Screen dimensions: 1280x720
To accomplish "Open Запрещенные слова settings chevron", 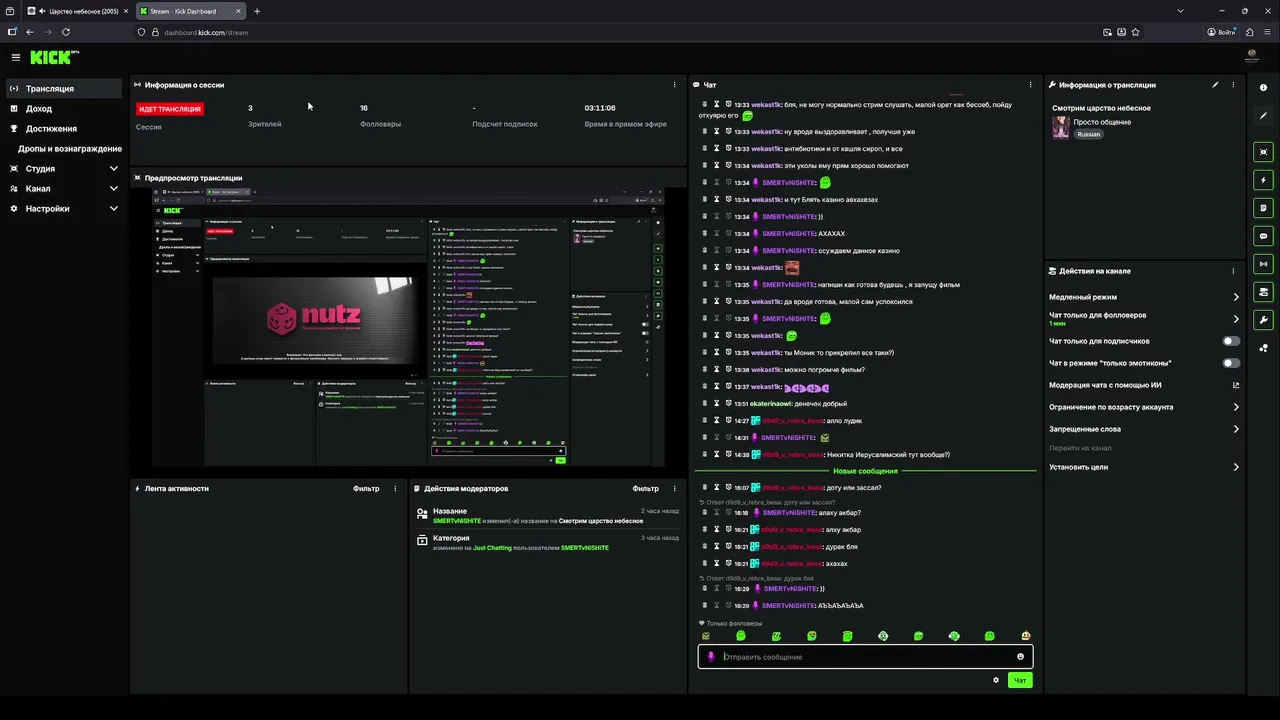I will 1236,429.
